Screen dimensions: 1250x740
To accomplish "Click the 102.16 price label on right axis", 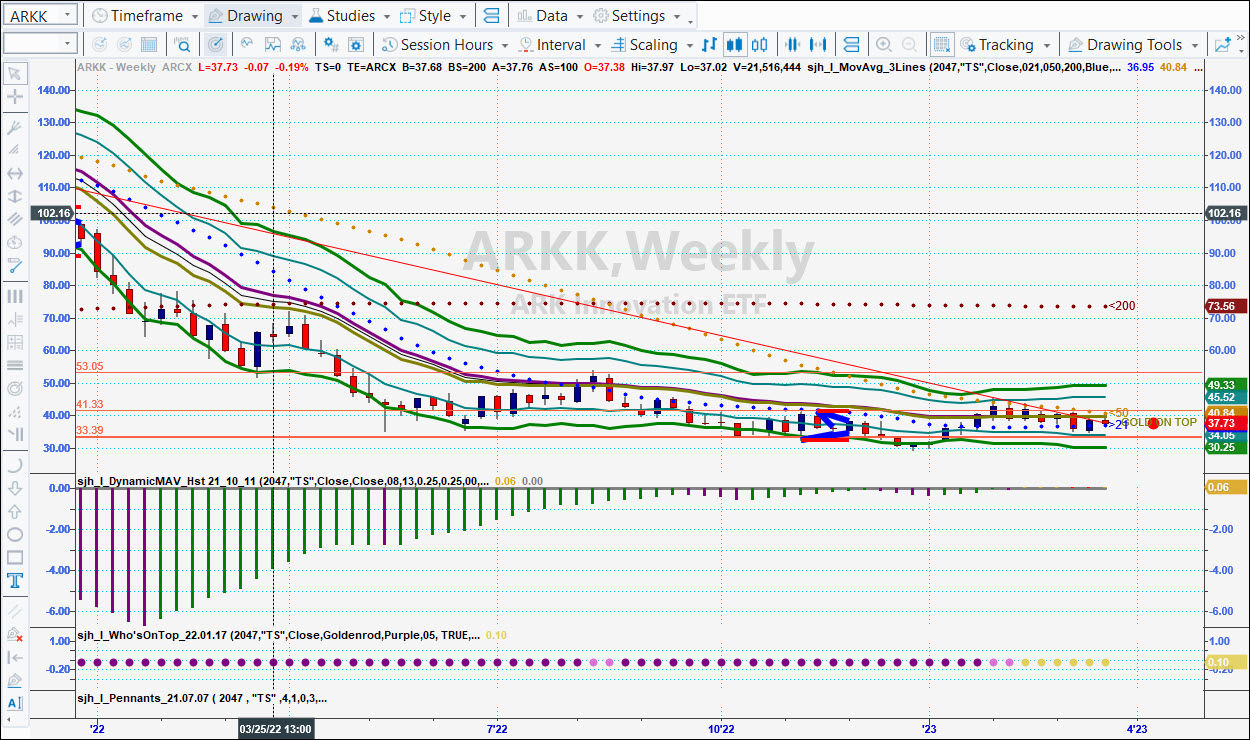I will pos(1225,213).
